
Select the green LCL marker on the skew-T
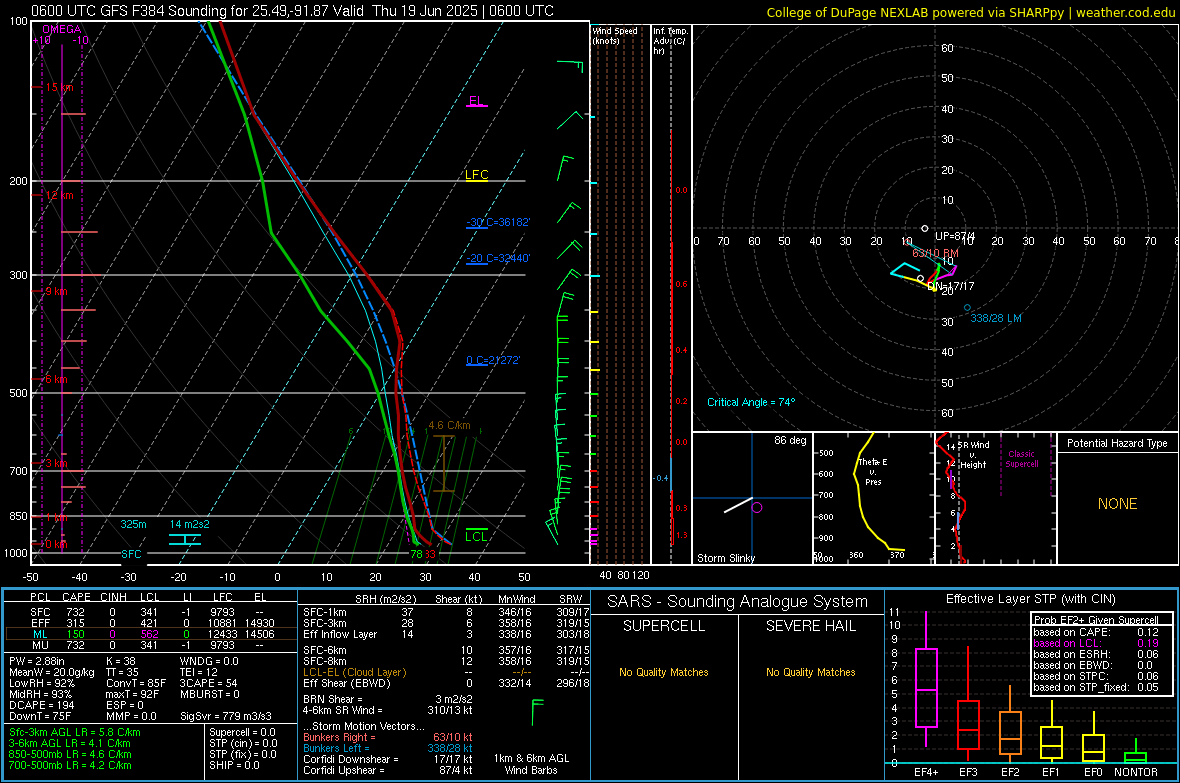coord(476,536)
